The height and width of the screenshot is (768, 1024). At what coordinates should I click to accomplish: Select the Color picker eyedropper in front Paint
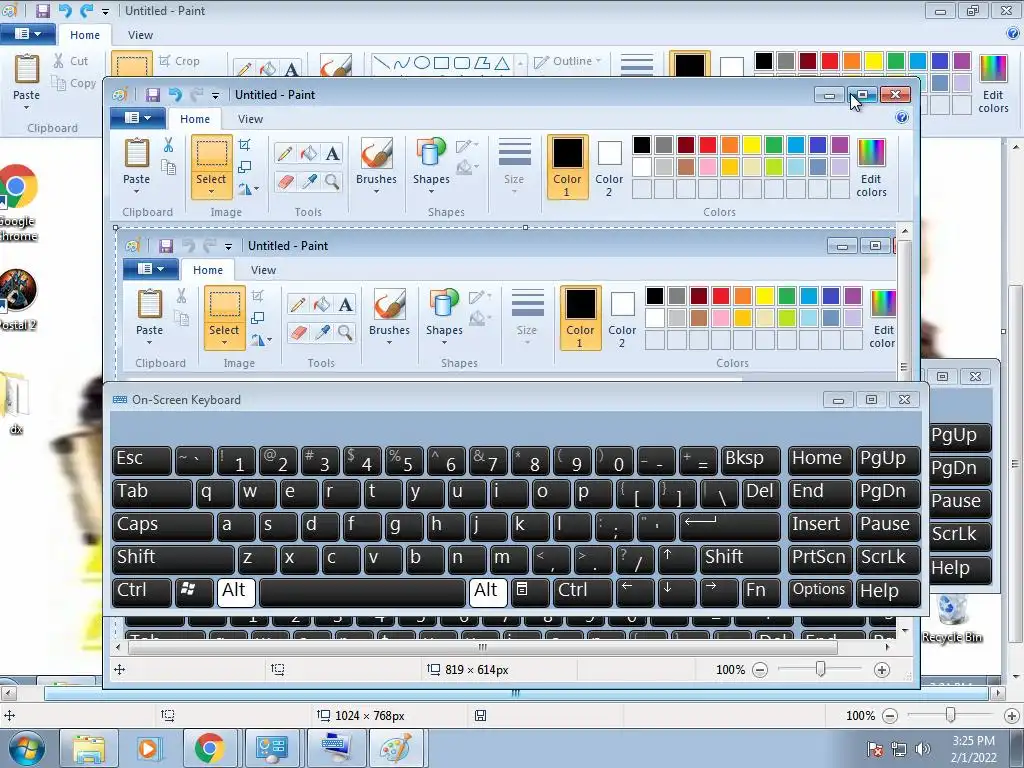click(308, 182)
